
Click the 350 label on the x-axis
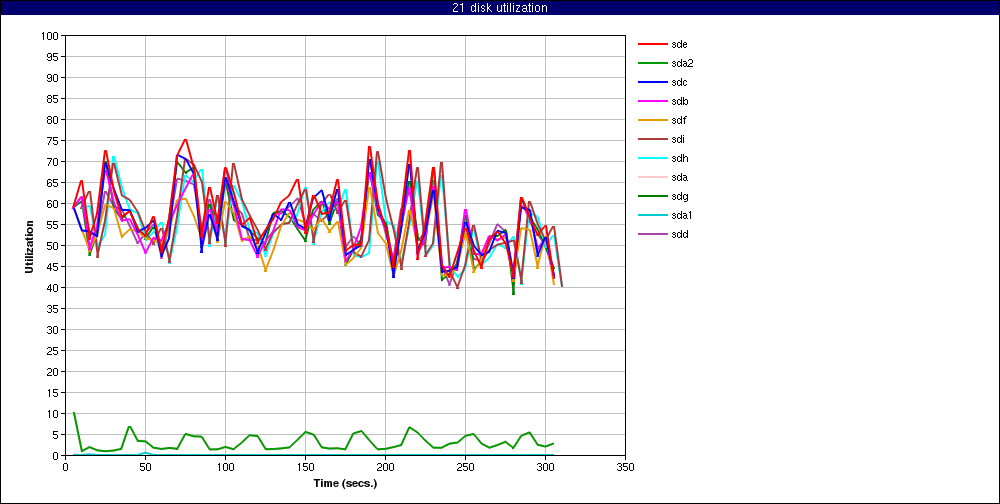coord(625,467)
